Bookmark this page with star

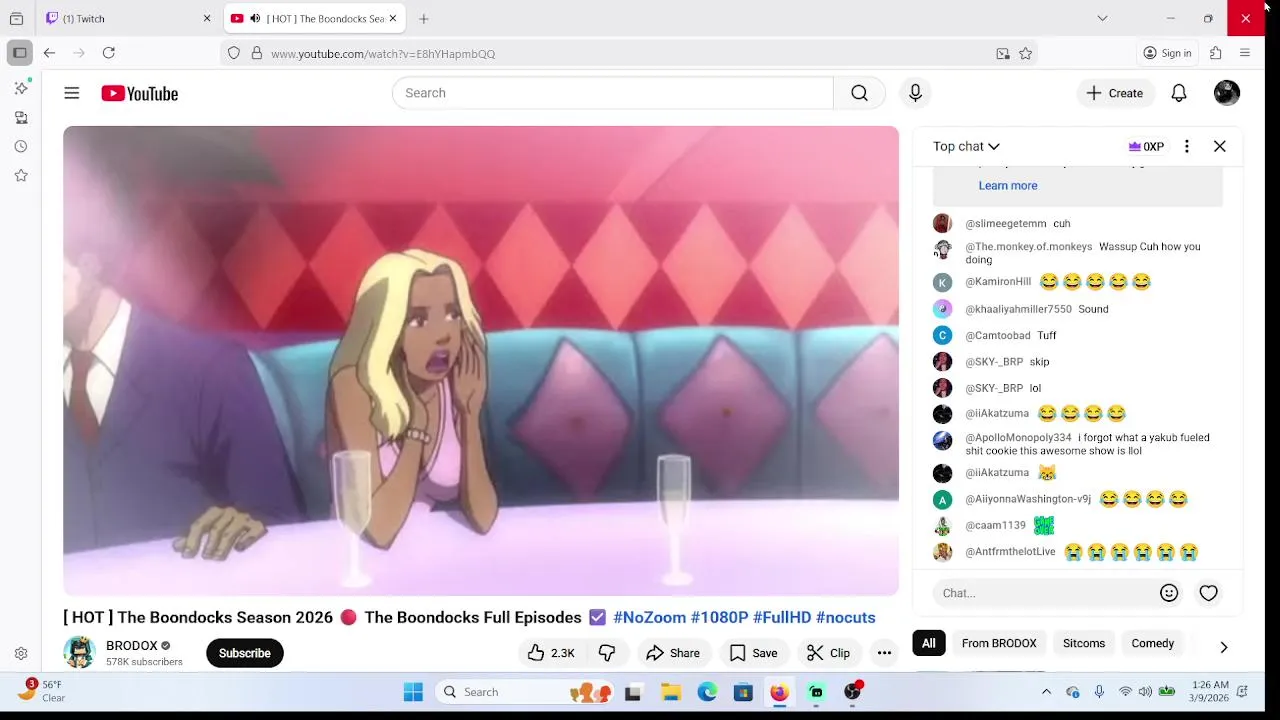click(x=1025, y=54)
